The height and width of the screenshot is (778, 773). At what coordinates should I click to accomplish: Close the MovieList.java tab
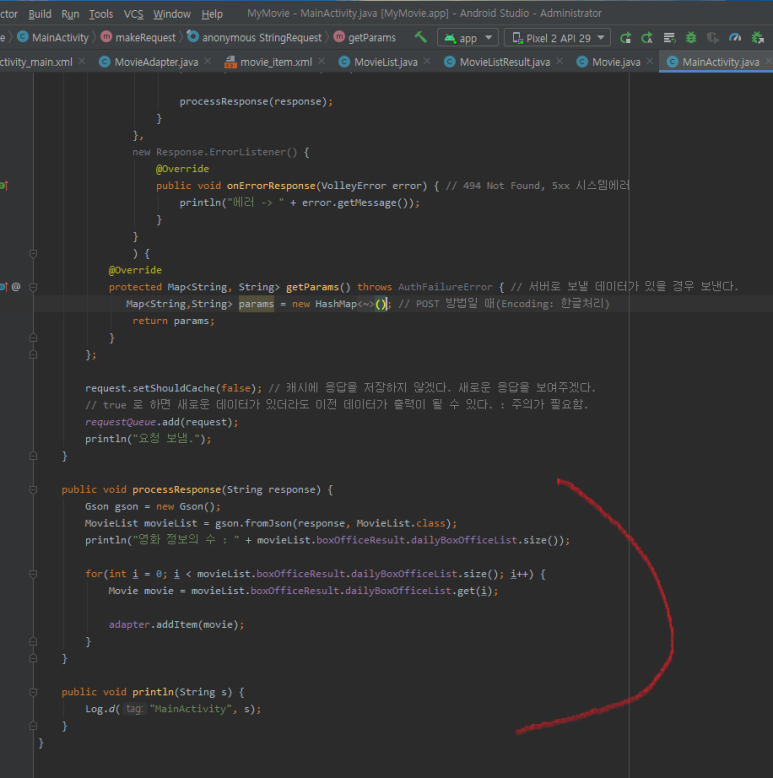pos(427,61)
